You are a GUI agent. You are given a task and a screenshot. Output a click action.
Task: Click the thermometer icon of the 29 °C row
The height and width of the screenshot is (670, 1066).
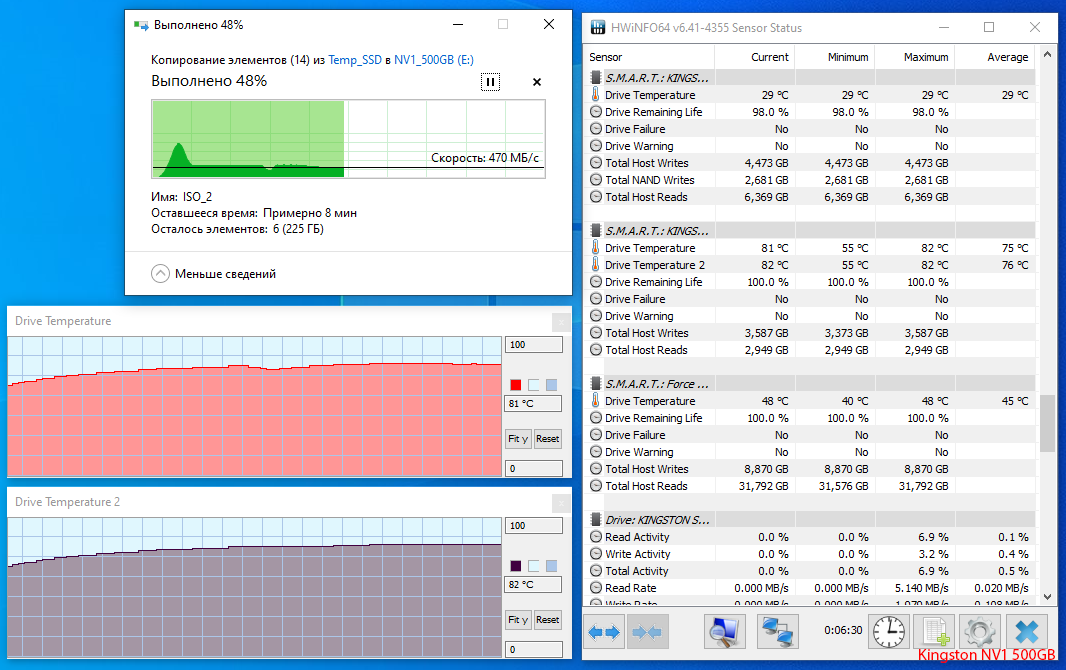[596, 94]
